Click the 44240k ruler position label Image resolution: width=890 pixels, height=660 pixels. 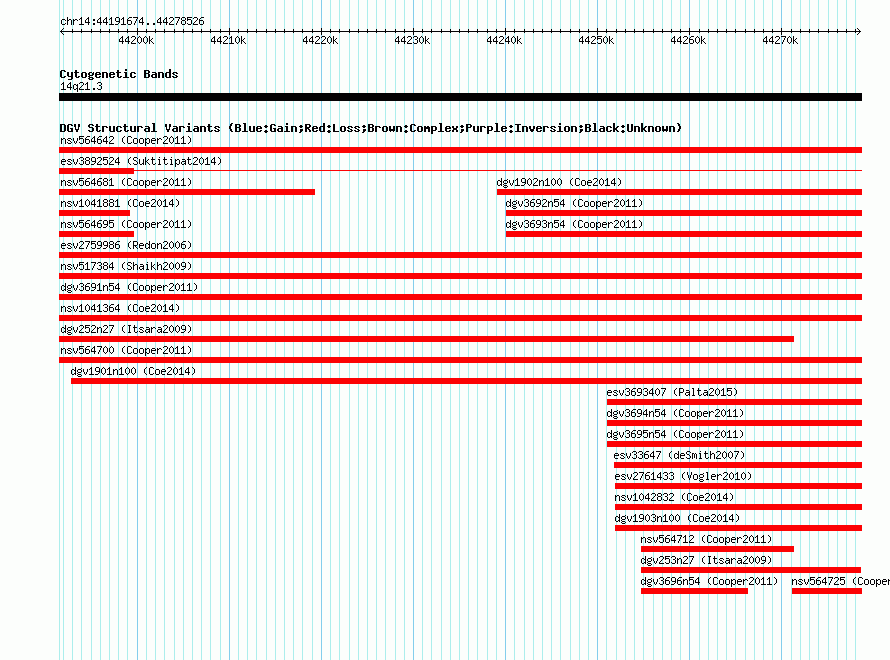(x=504, y=40)
